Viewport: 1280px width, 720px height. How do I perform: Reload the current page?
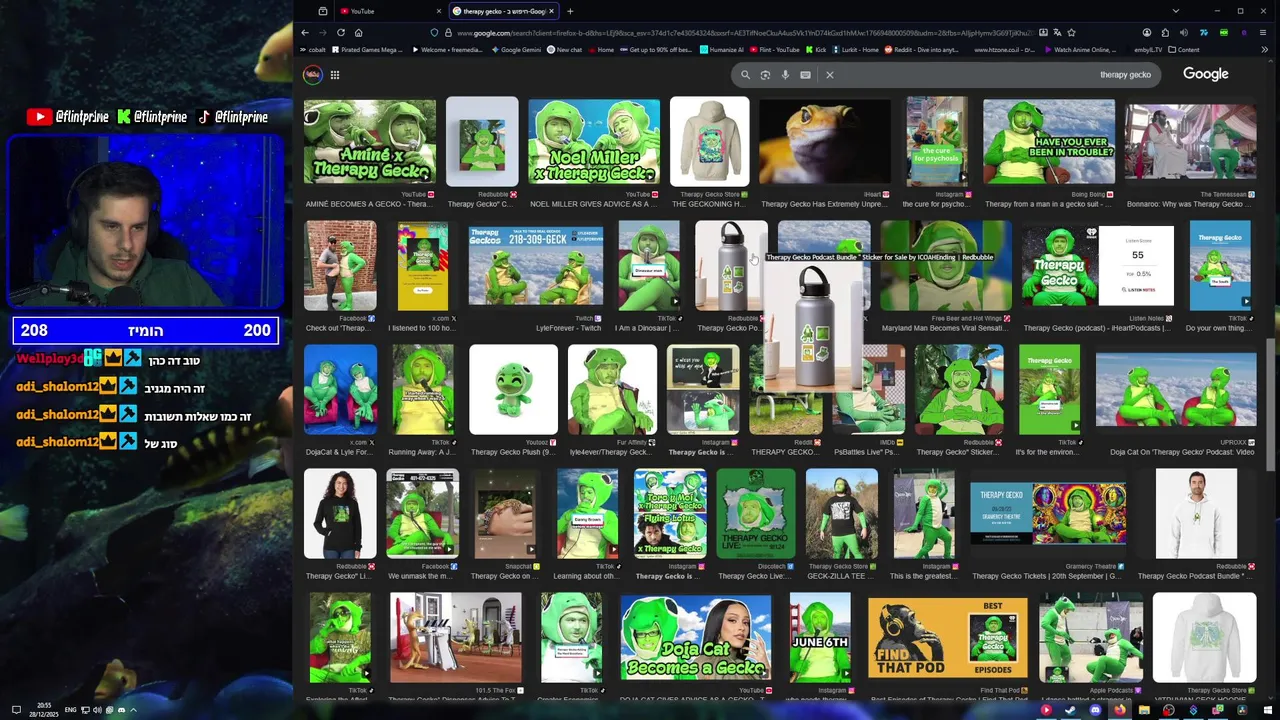point(341,32)
